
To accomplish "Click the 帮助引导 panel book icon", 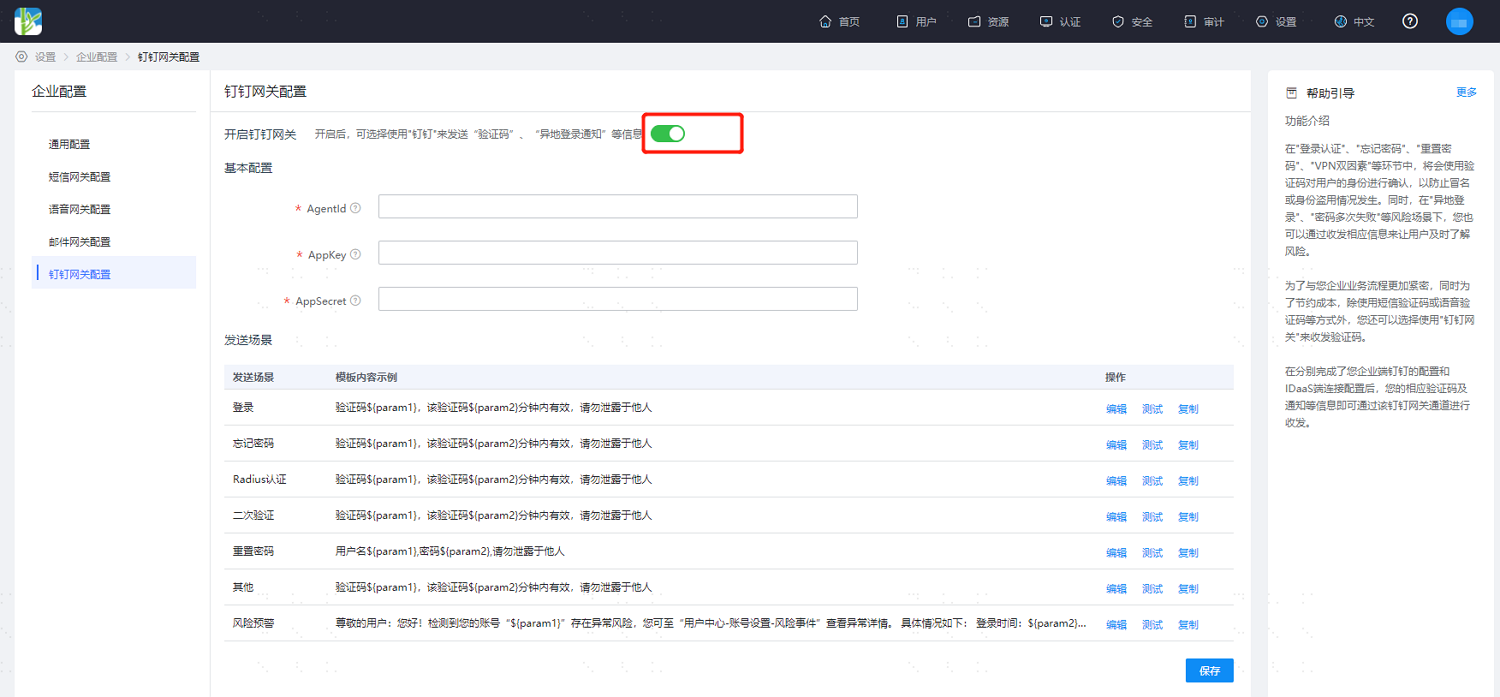I will coord(1291,93).
